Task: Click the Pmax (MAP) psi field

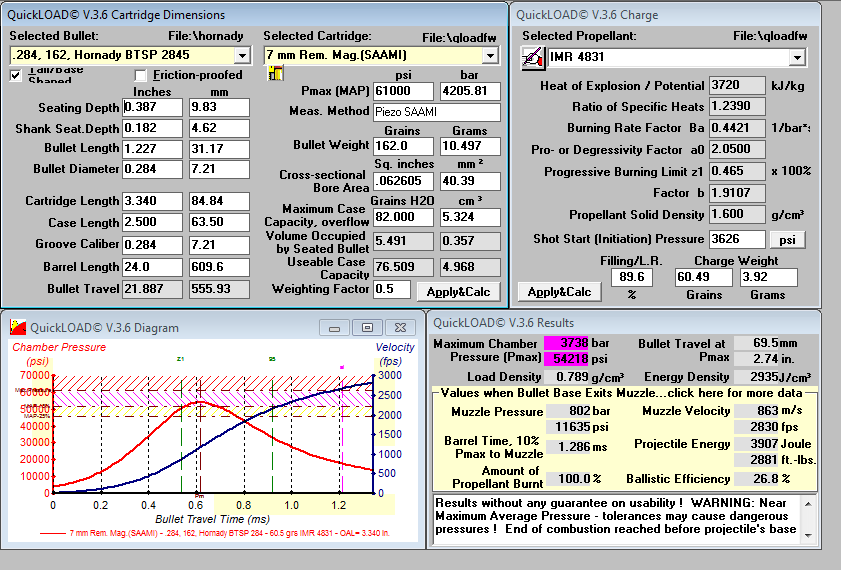Action: click(403, 91)
